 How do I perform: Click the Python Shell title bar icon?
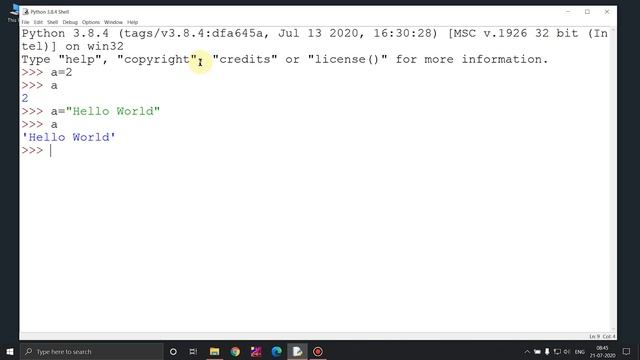(26, 12)
